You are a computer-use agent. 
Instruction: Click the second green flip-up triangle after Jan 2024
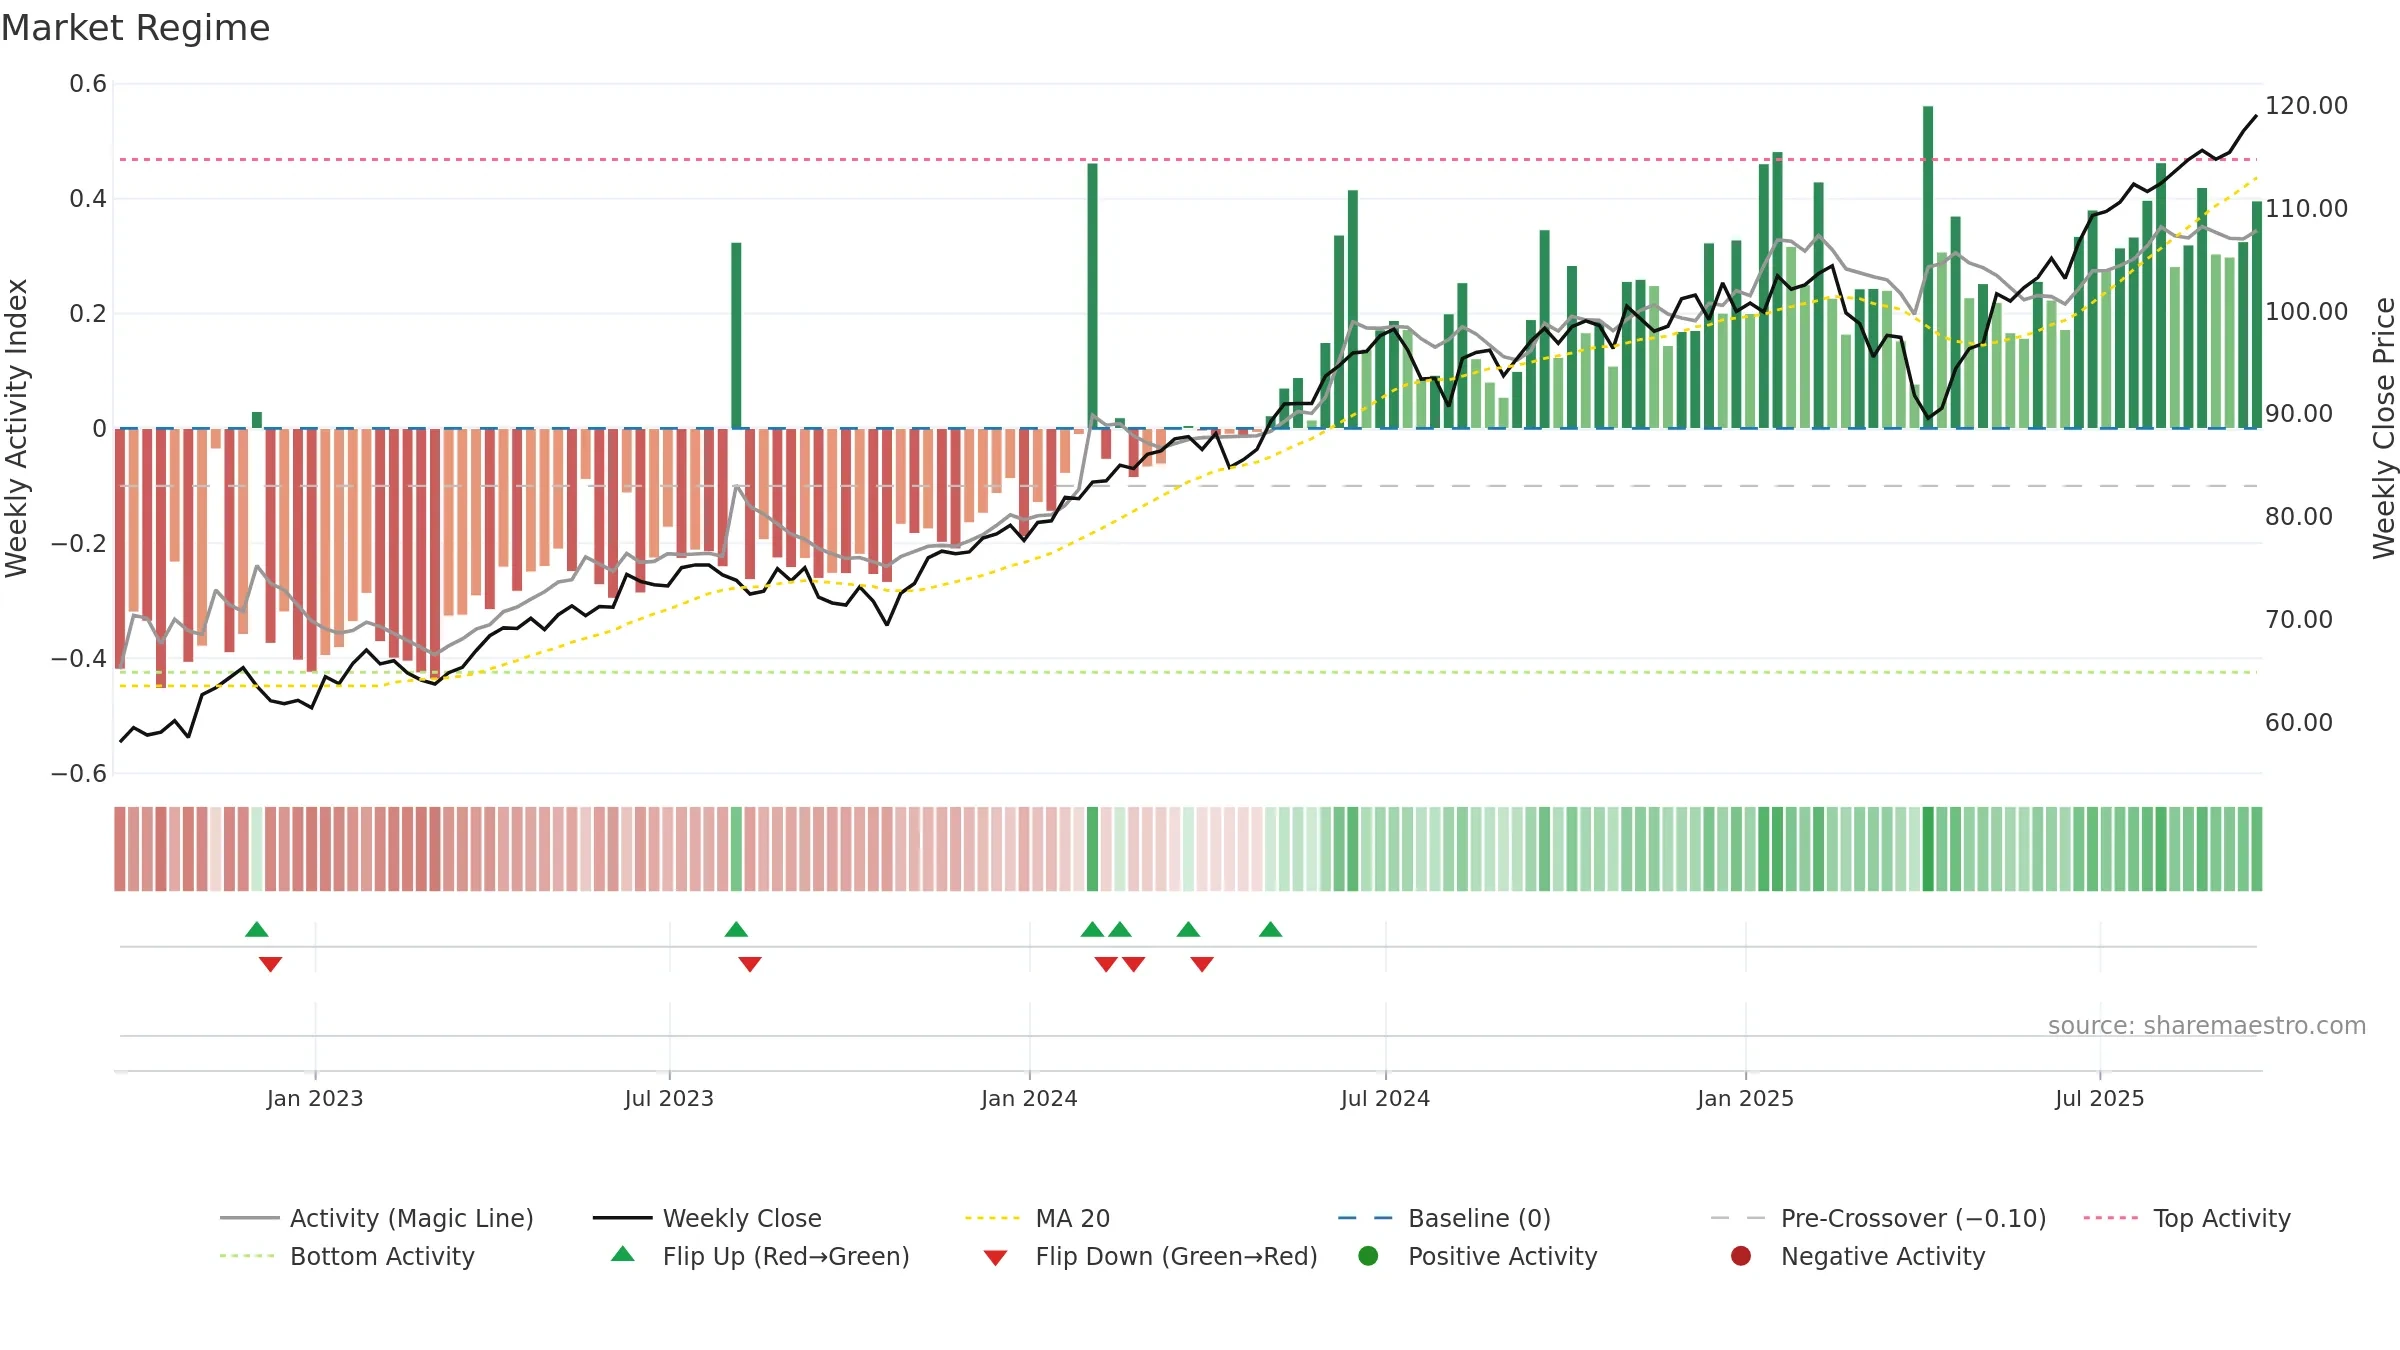[x=1120, y=930]
